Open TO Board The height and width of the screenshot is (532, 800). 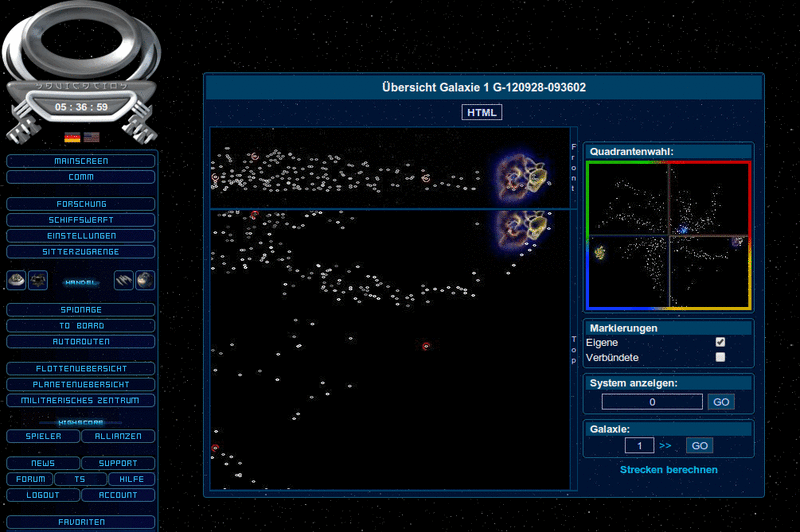pyautogui.click(x=81, y=325)
